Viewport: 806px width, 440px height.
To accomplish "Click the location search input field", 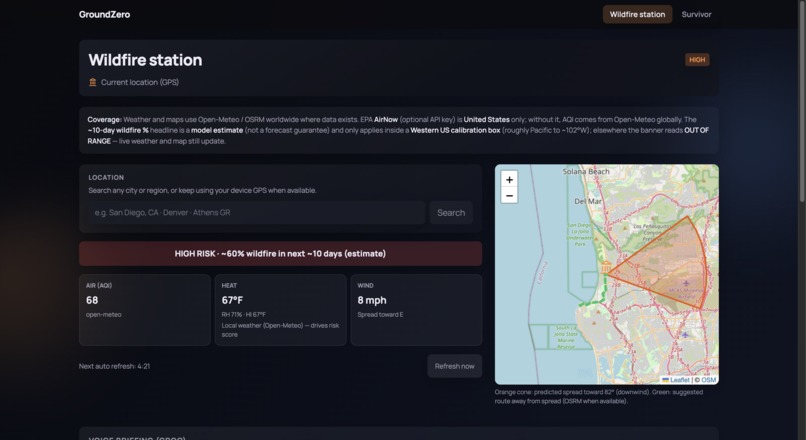I will pos(257,212).
